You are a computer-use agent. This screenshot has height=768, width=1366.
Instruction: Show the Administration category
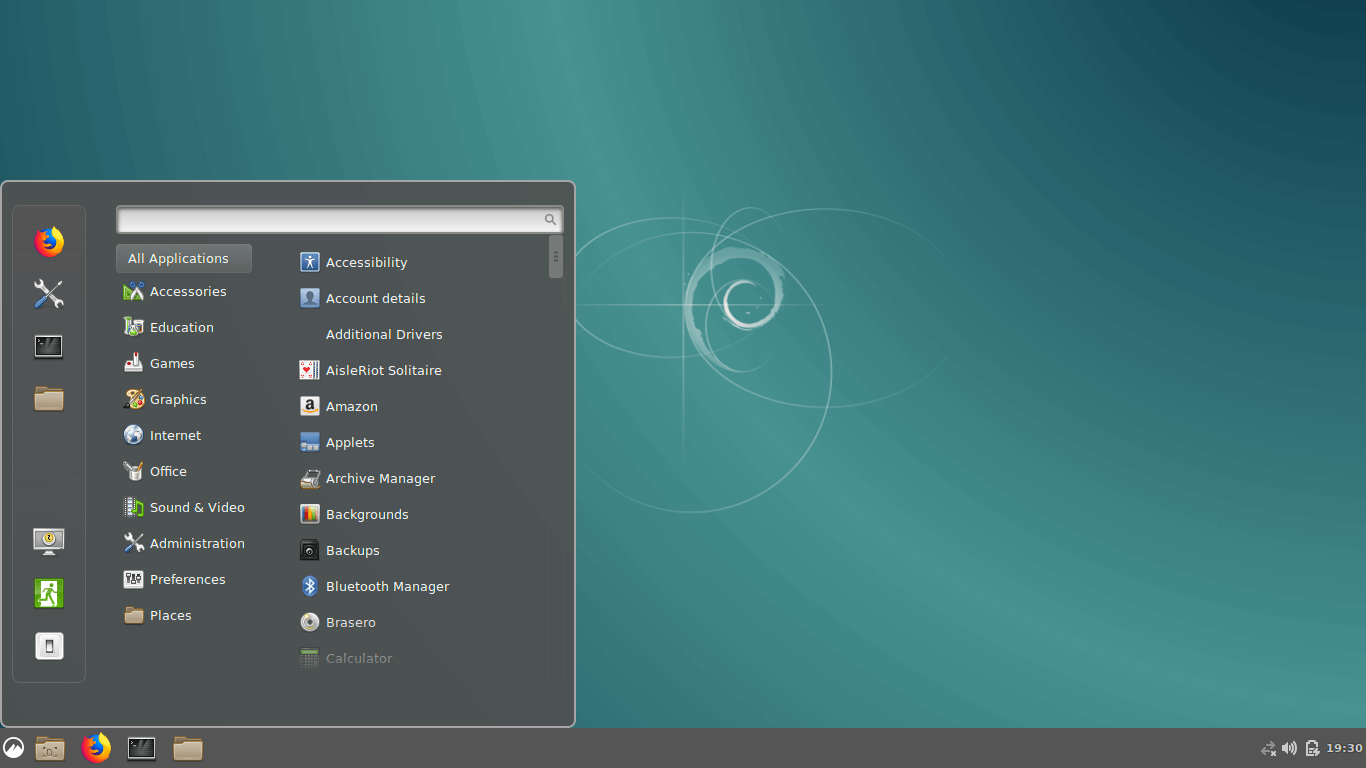[x=196, y=543]
